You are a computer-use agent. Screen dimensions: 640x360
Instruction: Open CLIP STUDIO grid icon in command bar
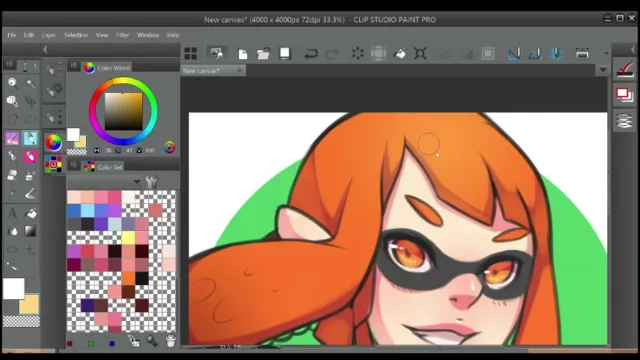click(191, 53)
